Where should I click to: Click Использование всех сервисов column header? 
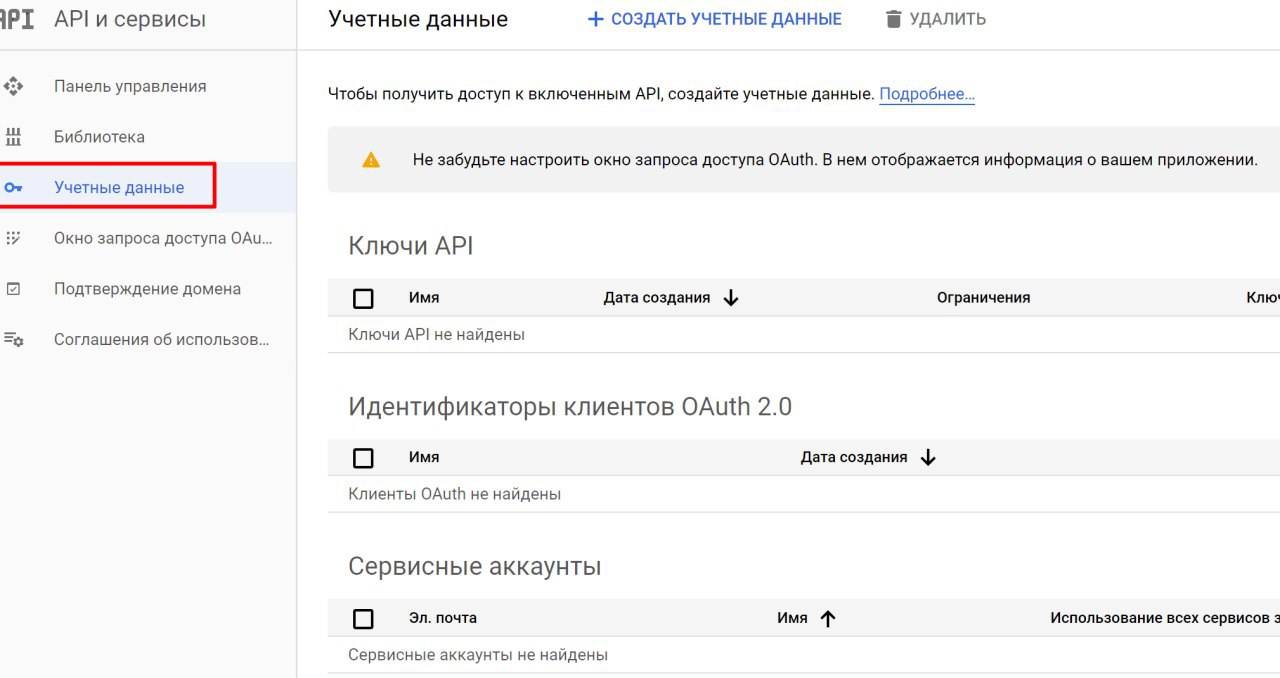[x=1165, y=618]
